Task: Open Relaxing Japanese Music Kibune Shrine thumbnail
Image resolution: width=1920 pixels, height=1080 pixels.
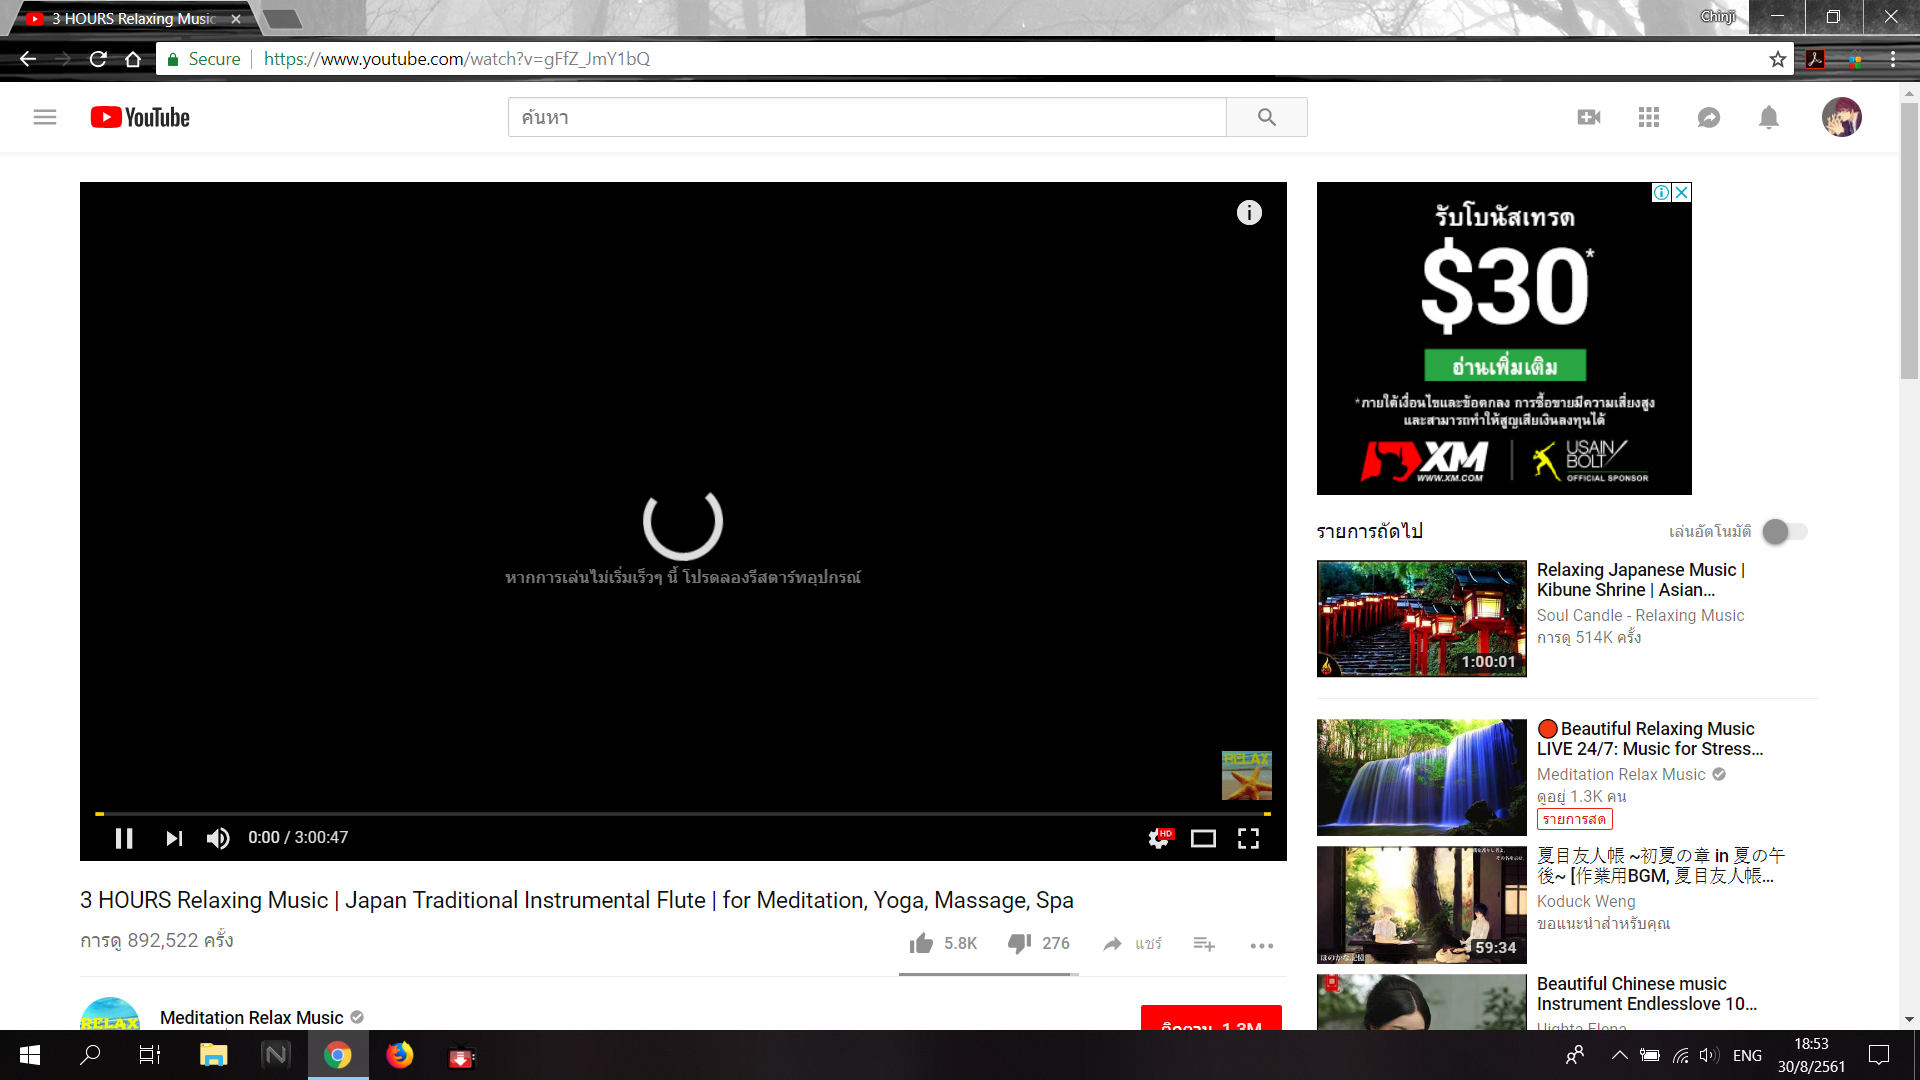Action: coord(1421,618)
